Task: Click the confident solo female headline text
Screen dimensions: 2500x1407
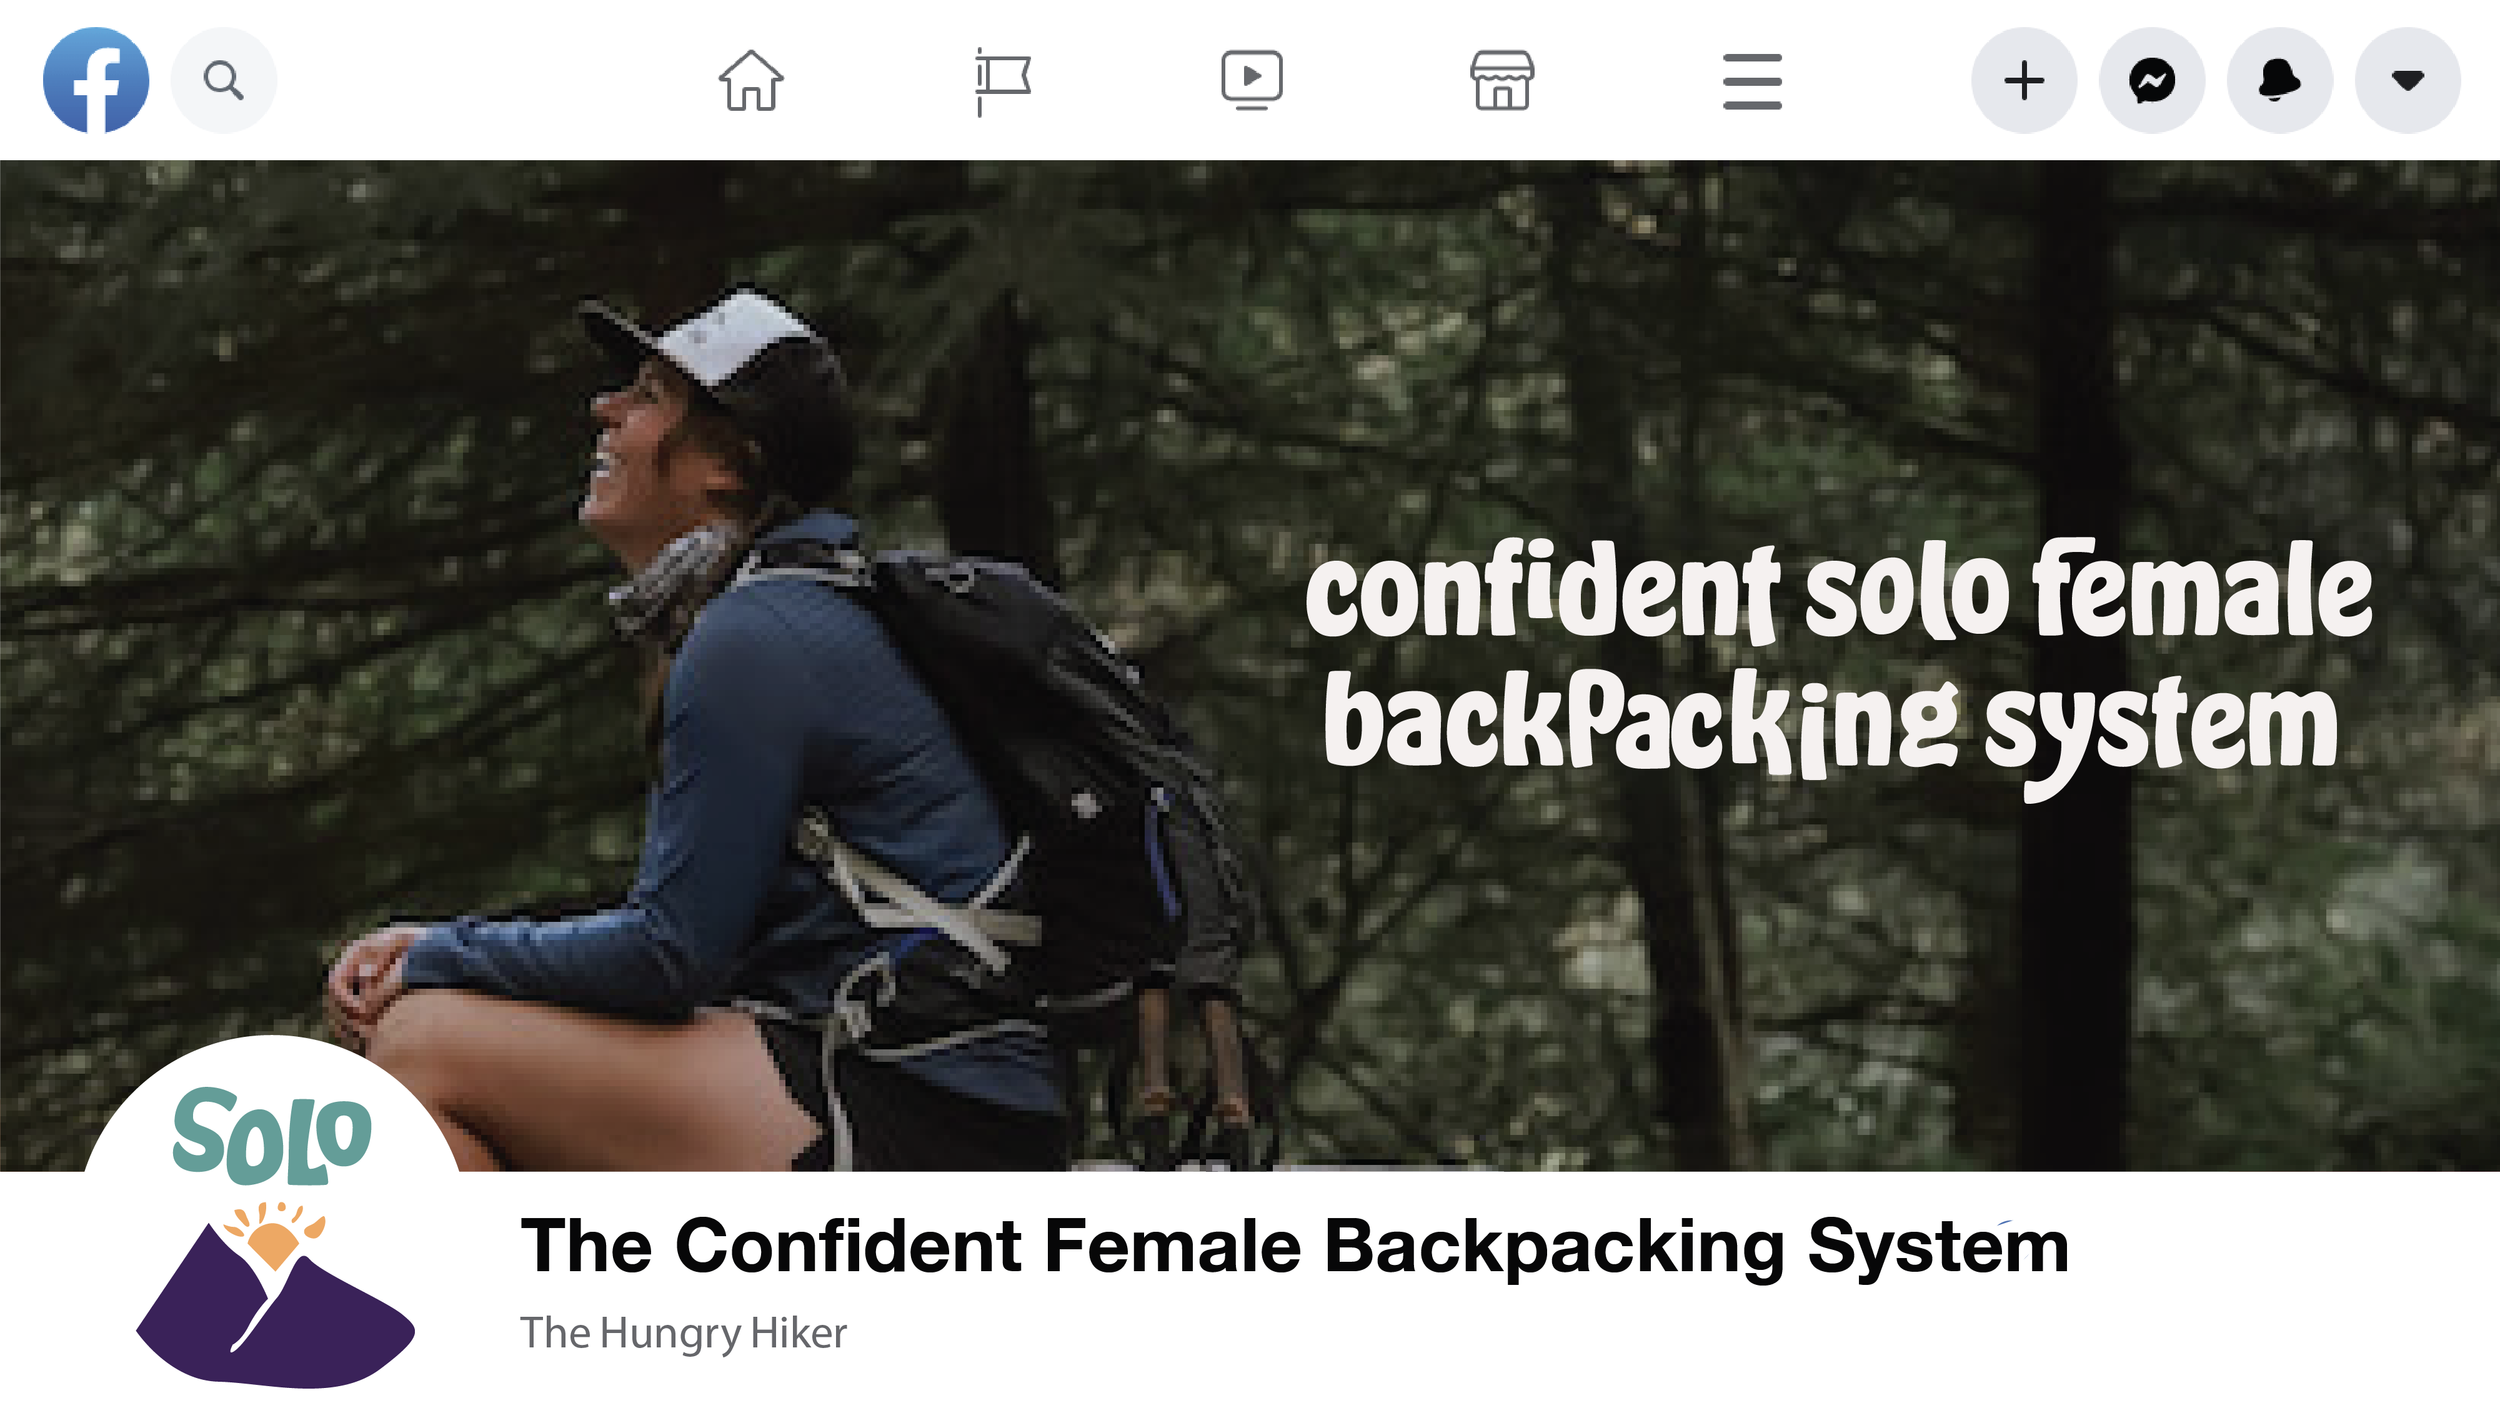Action: 1838,590
